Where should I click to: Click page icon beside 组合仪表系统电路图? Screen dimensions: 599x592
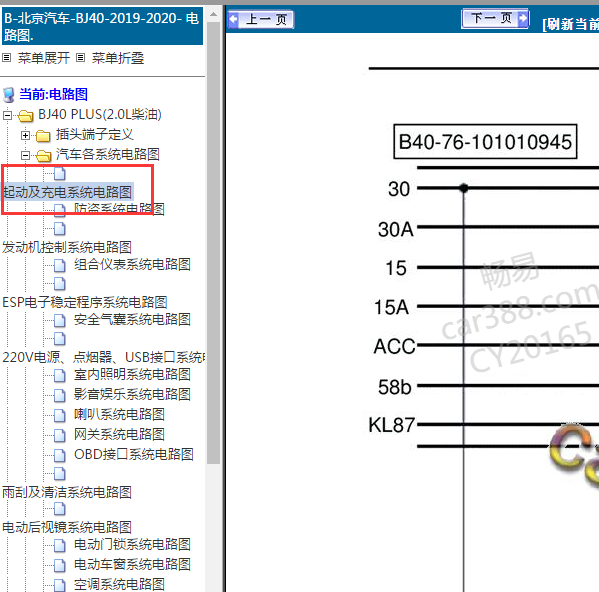[60, 265]
